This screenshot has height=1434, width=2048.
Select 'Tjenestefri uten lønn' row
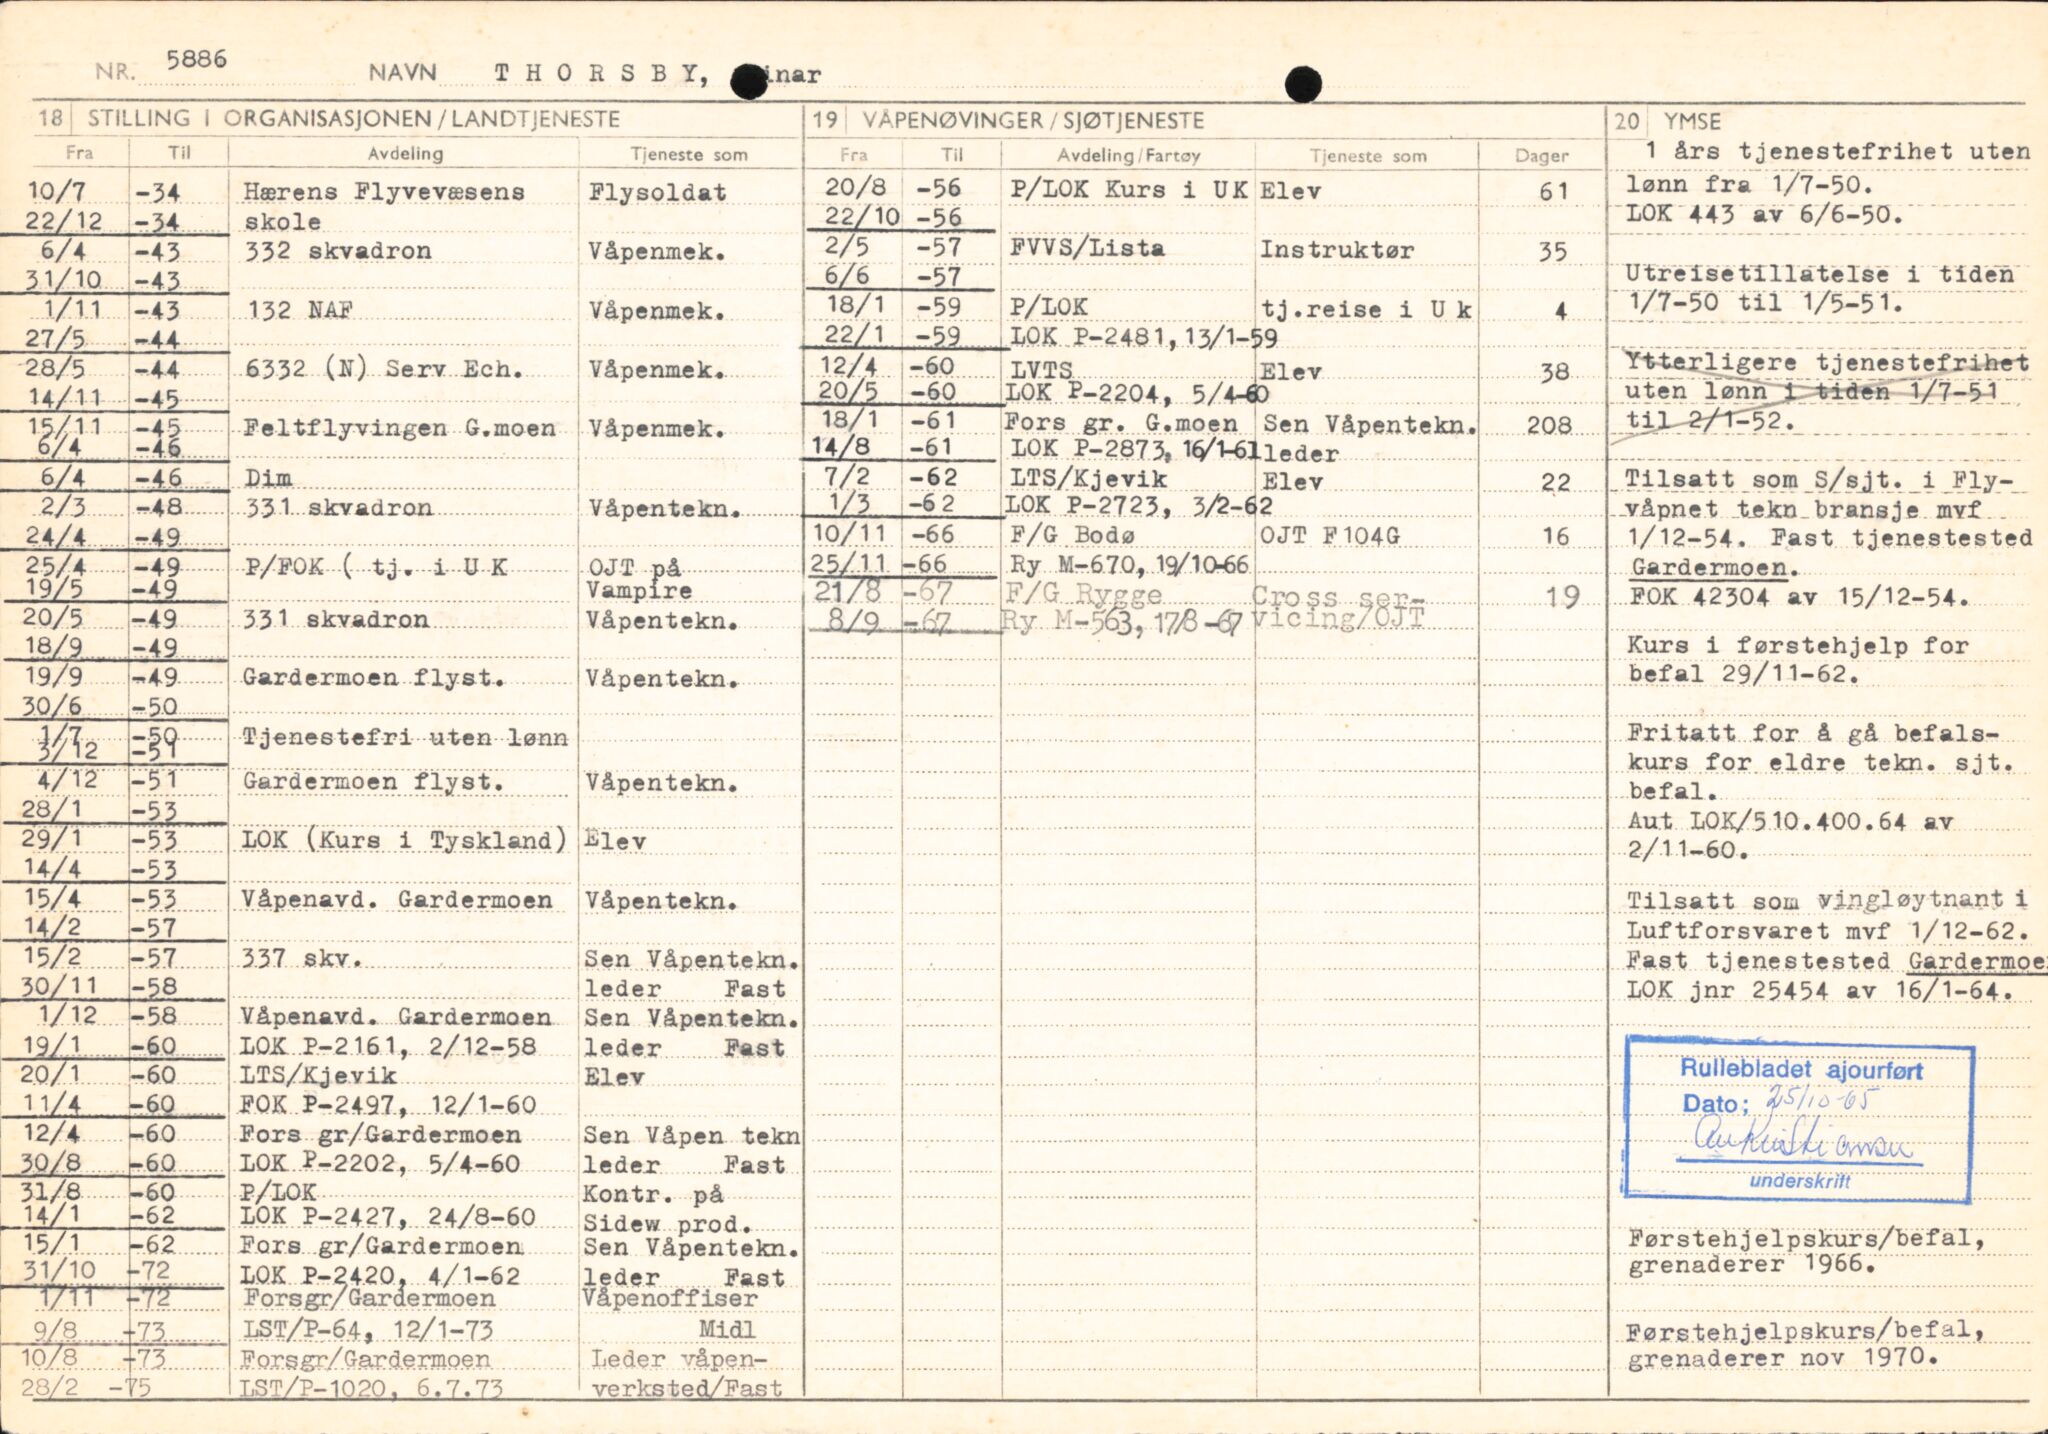point(405,738)
